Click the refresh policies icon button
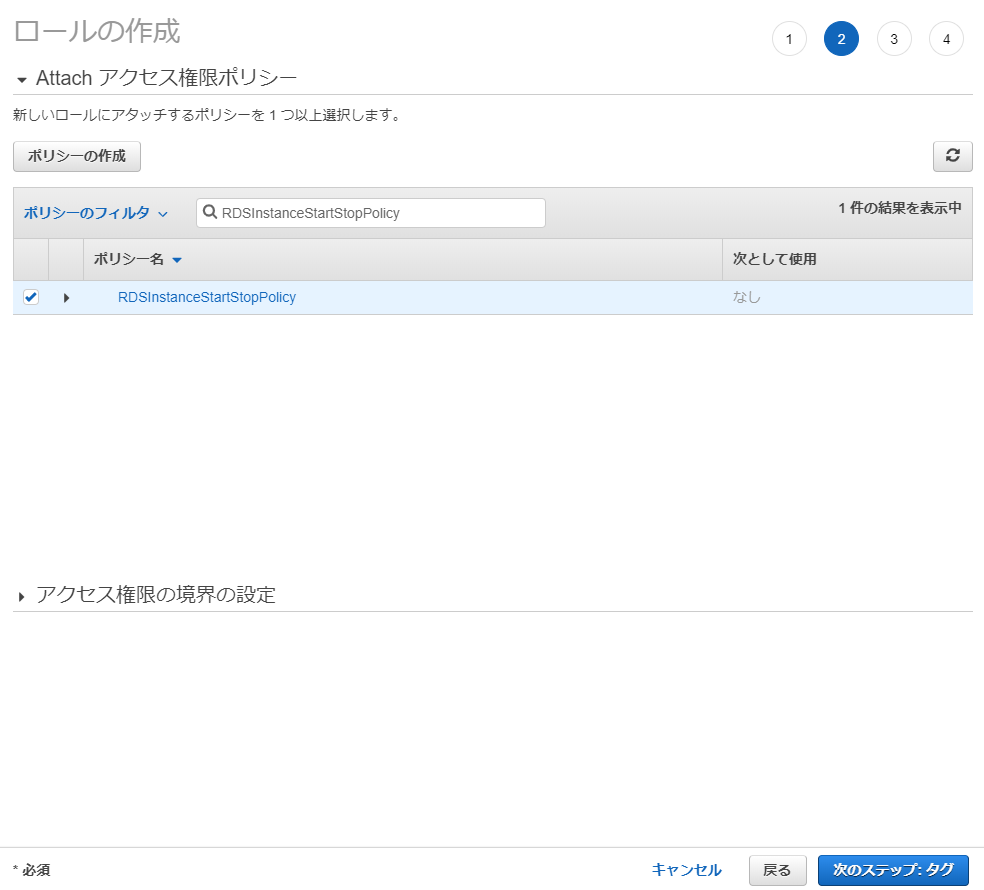Screen dimensions: 984x890 pos(952,156)
